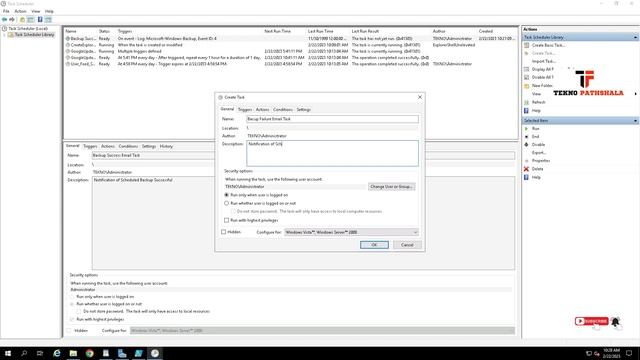Image resolution: width=640 pixels, height=360 pixels.
Task: Open the History tab in the lower details pane
Action: 166,146
